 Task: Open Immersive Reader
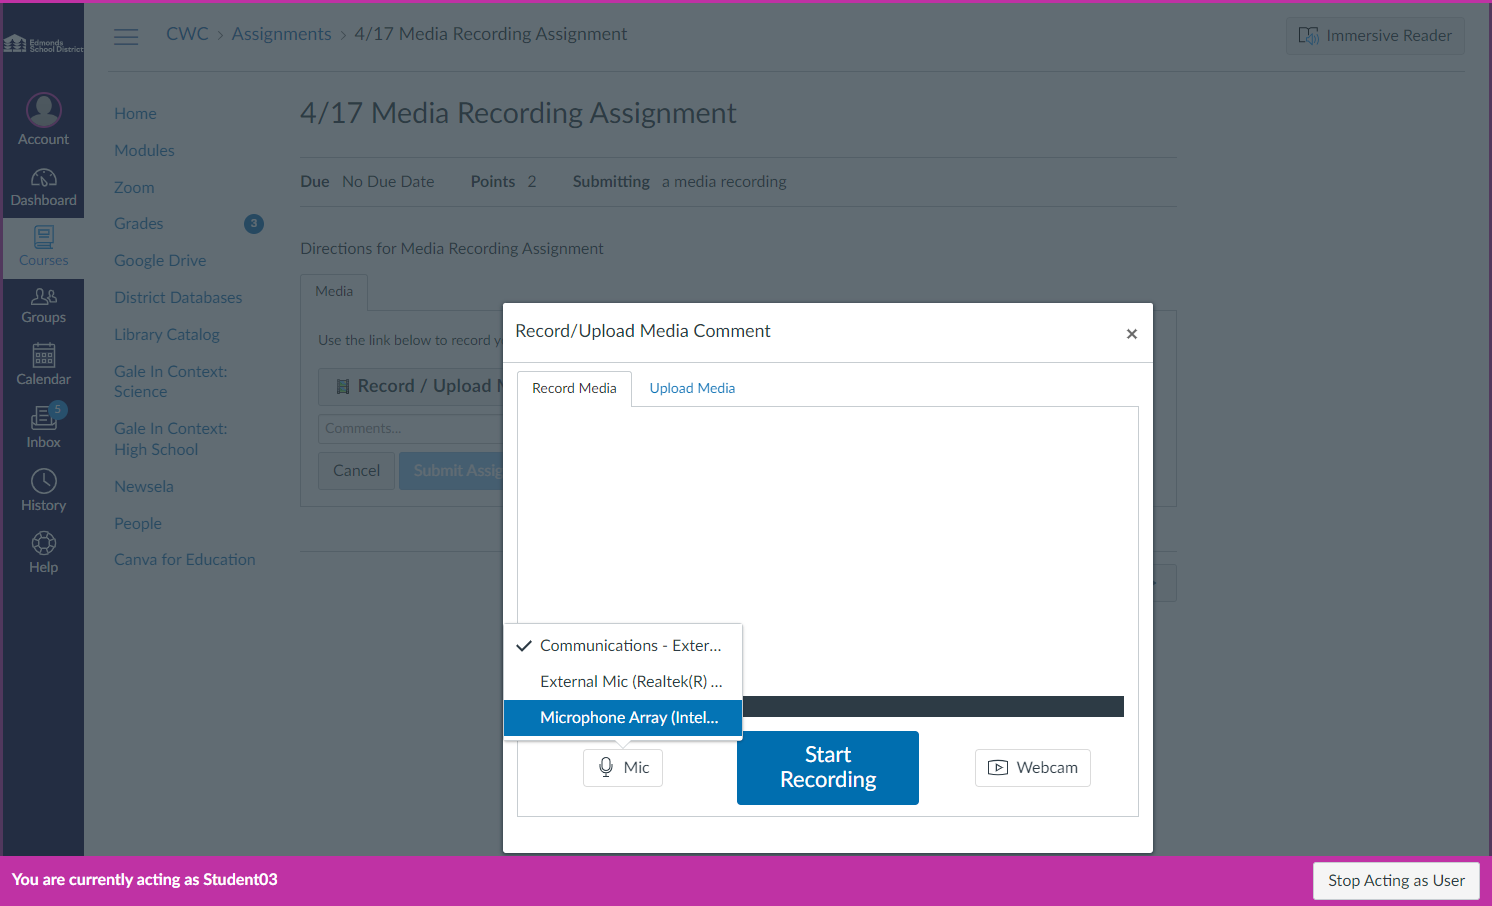pyautogui.click(x=1375, y=36)
